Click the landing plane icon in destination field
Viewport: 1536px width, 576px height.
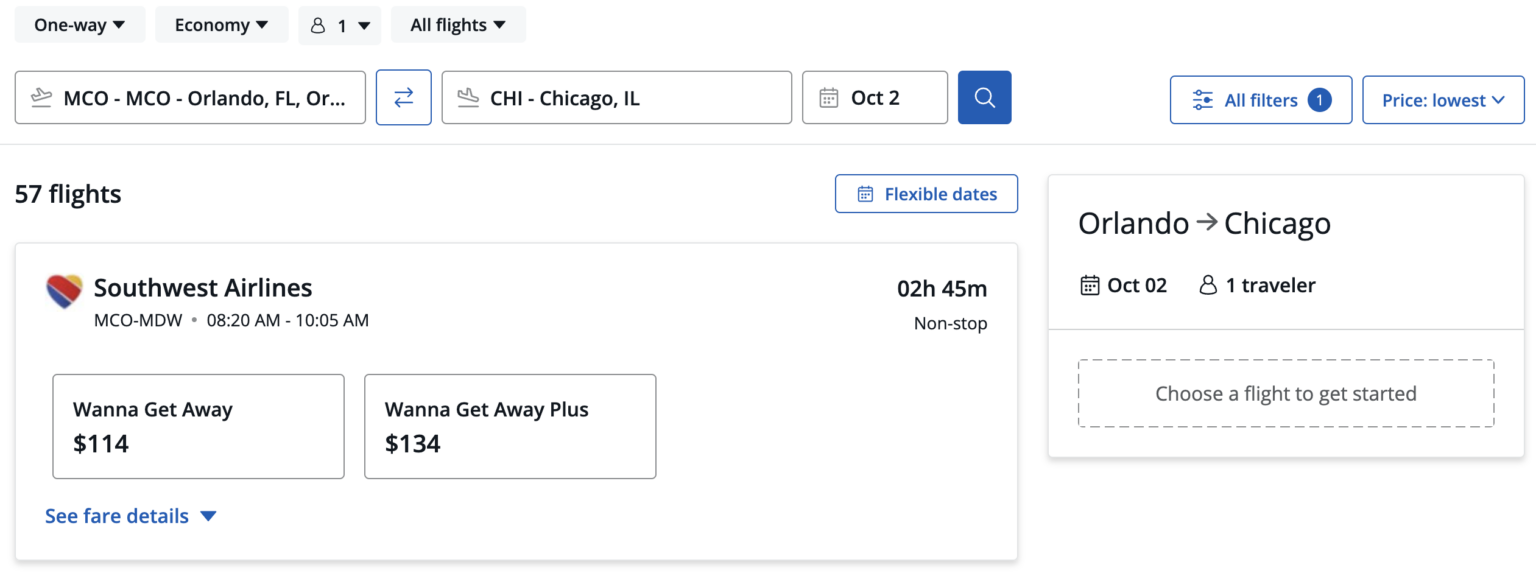pos(467,98)
